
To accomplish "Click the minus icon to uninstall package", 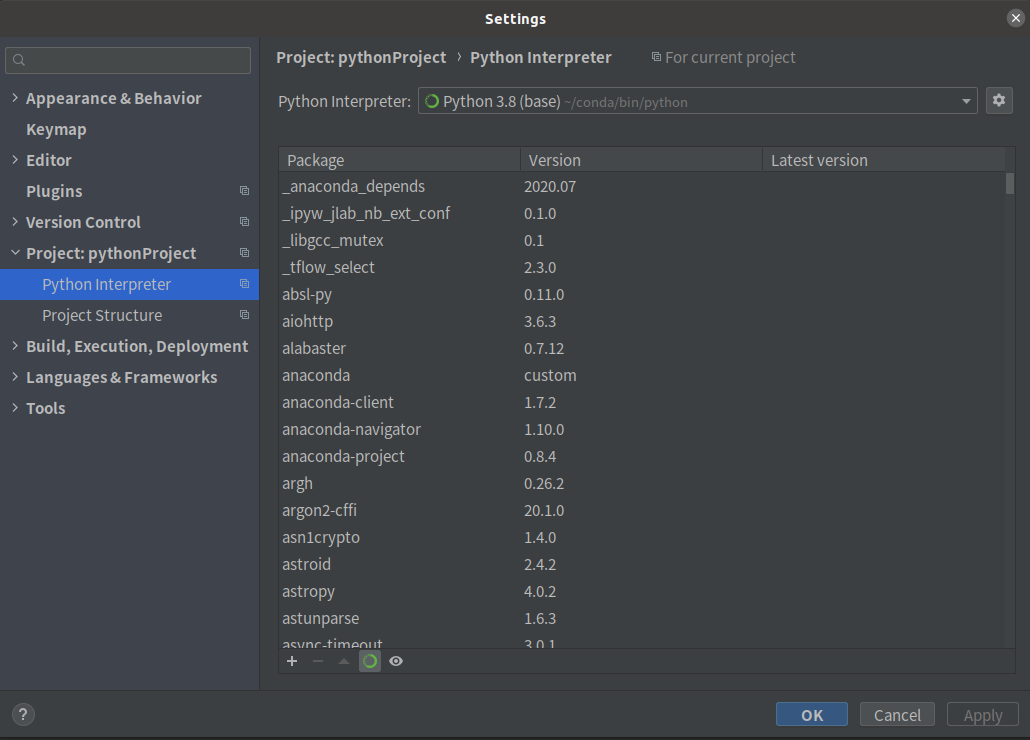I will click(318, 661).
